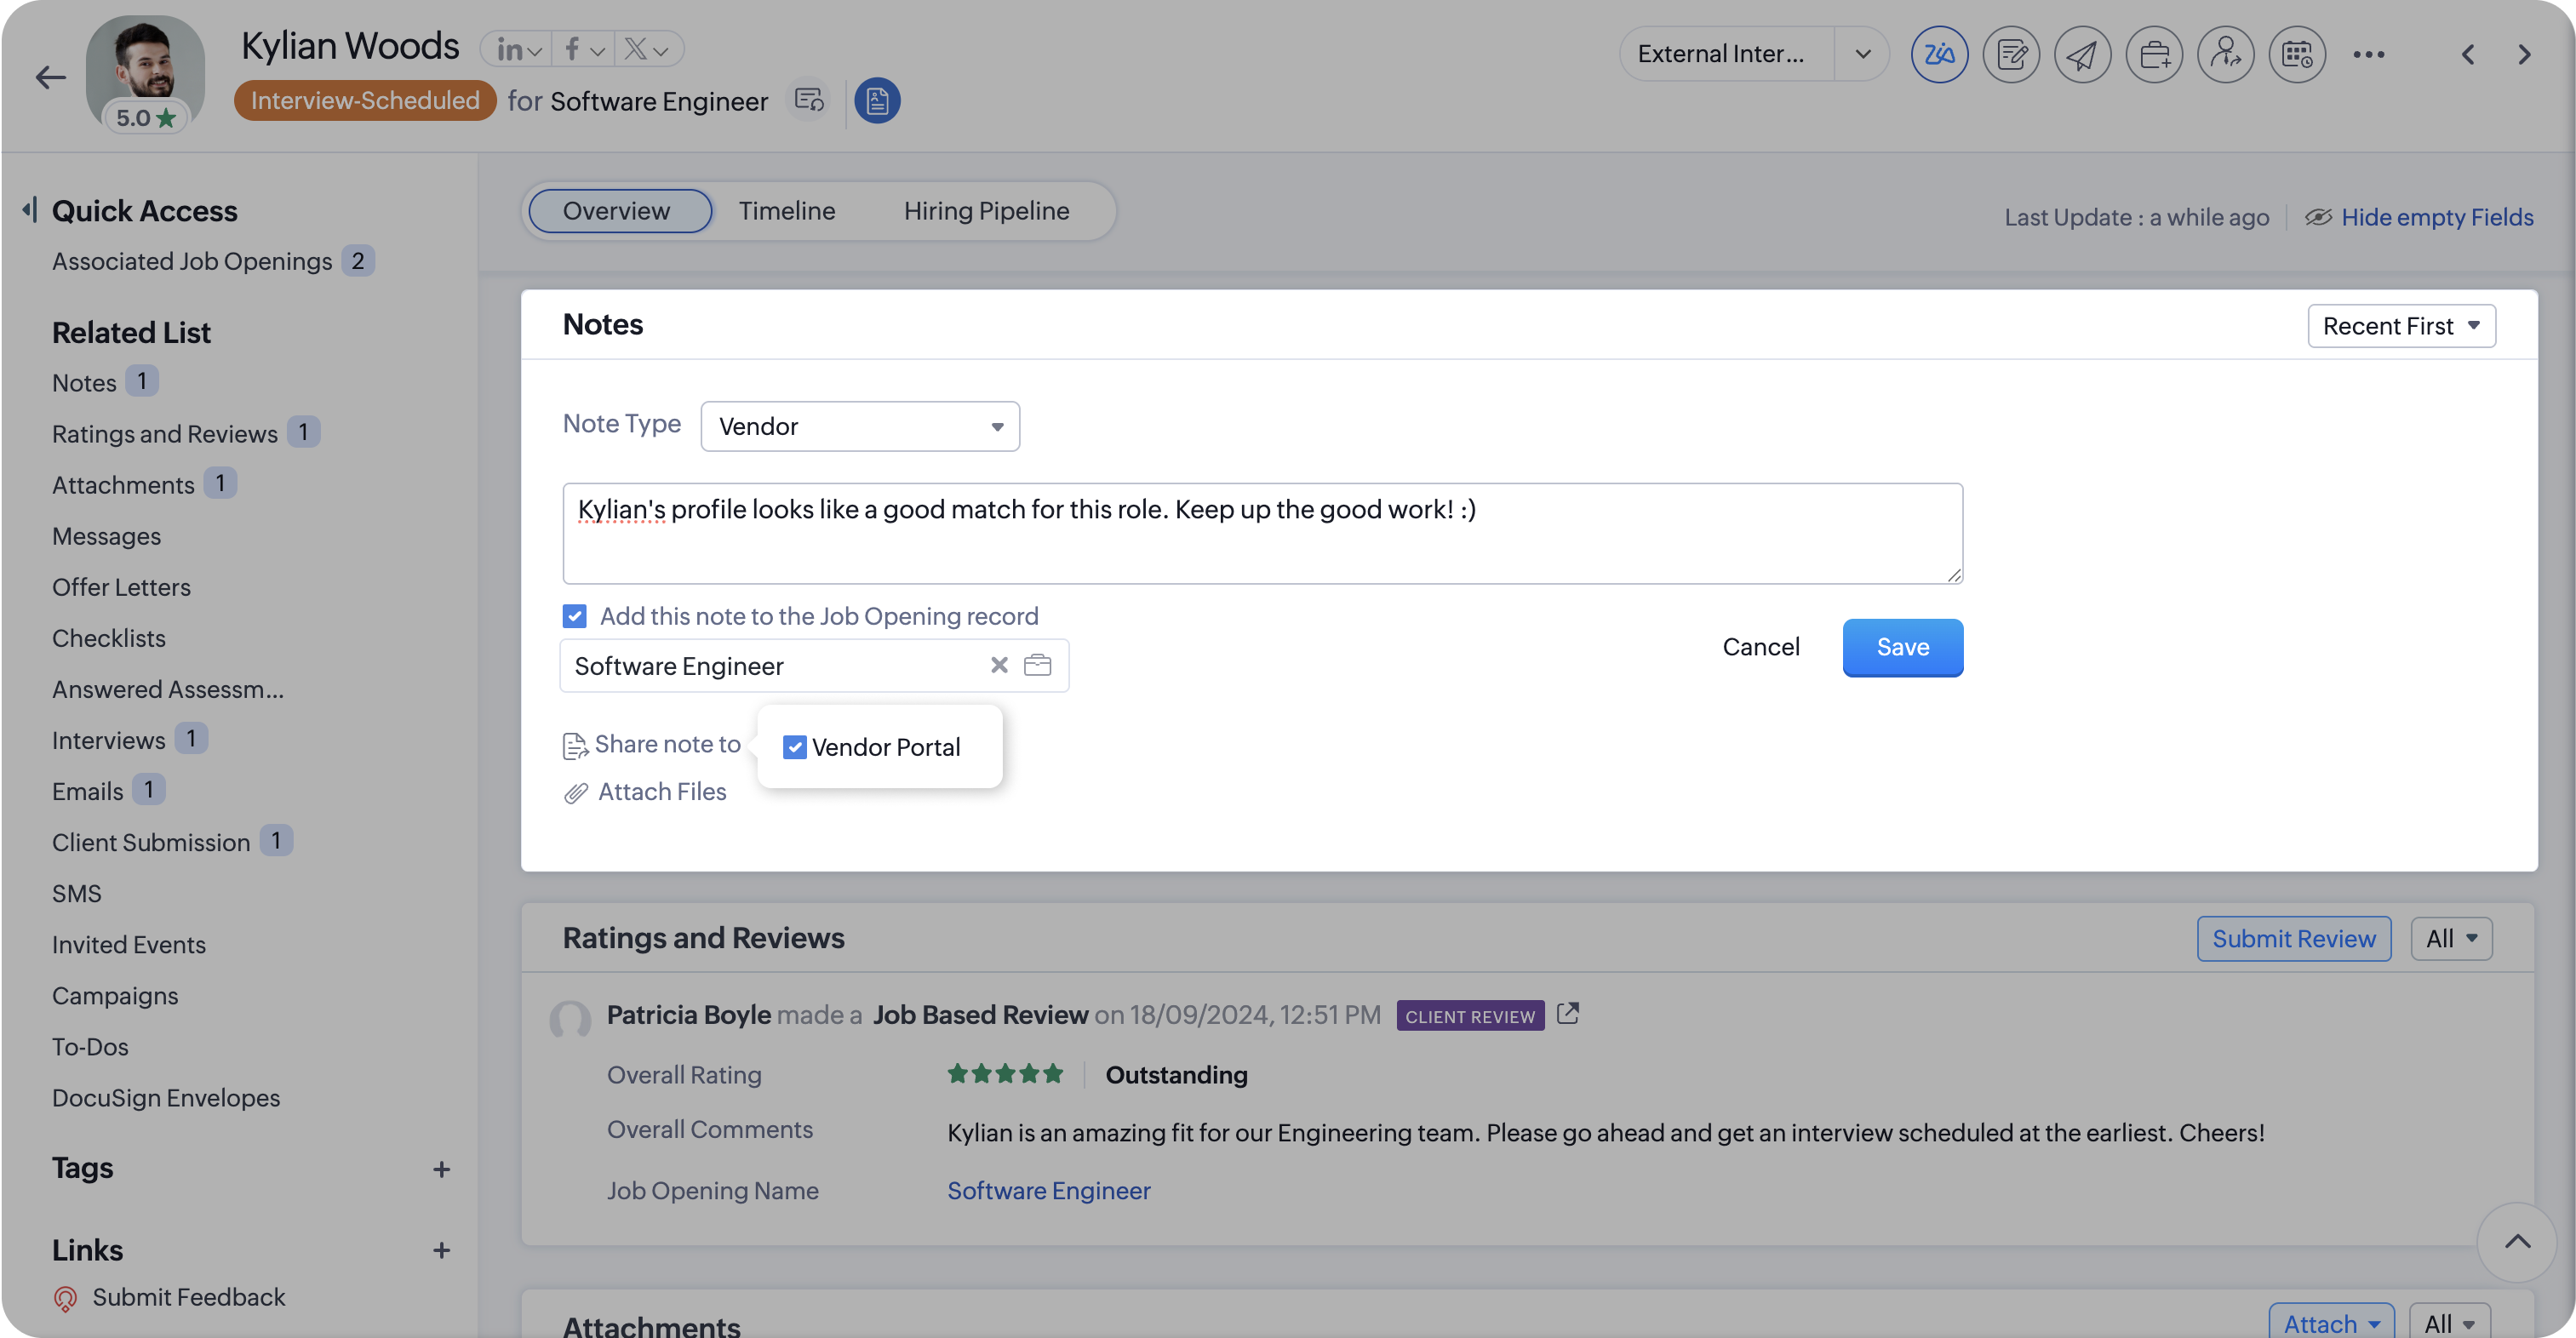Expand the Recent First sort dropdown
This screenshot has height=1338, width=2576.
tap(2400, 326)
